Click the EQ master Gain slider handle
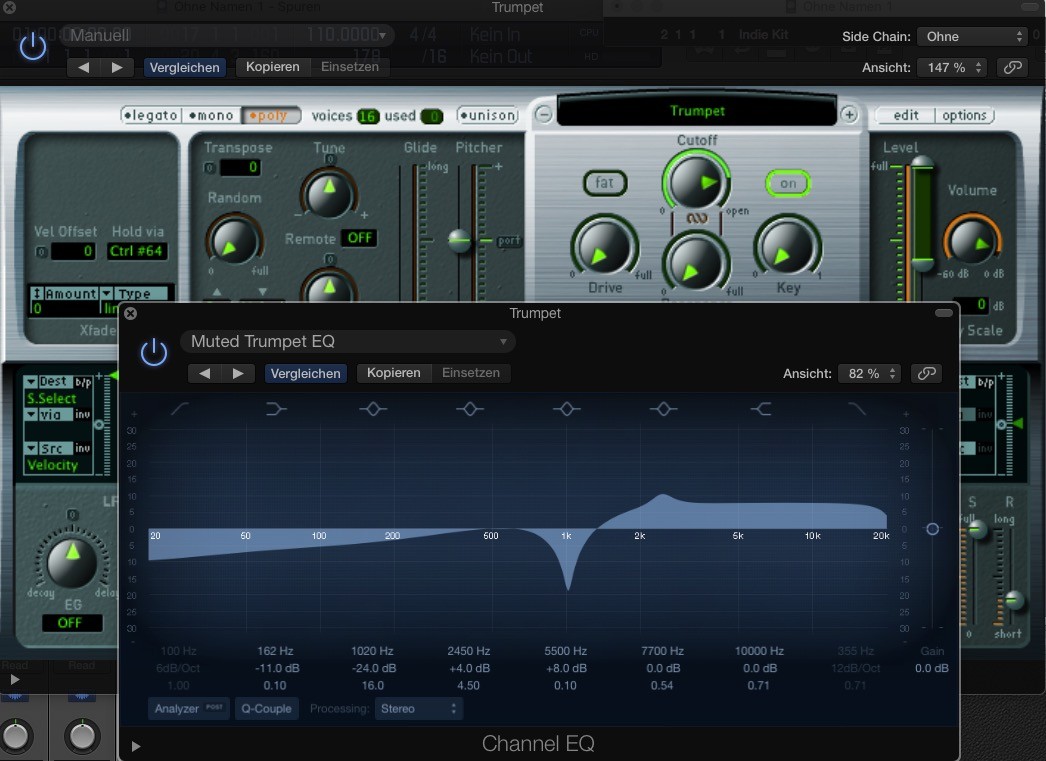This screenshot has width=1046, height=761. [933, 529]
